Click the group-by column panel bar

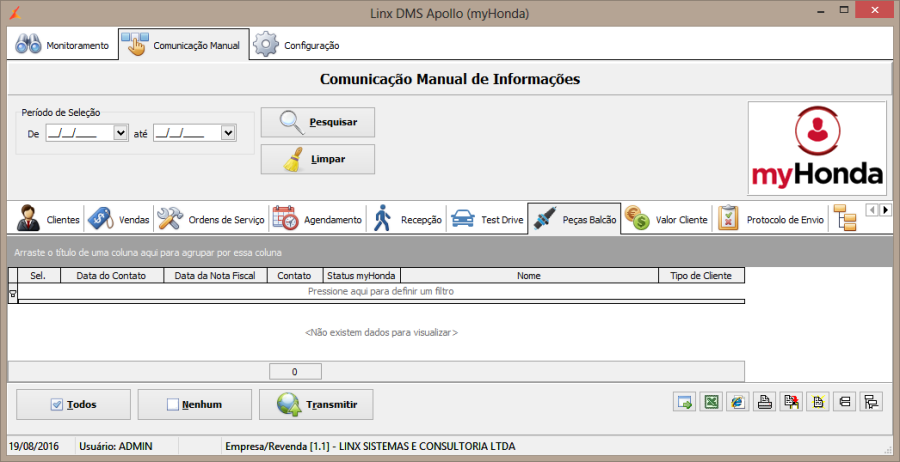[450, 252]
